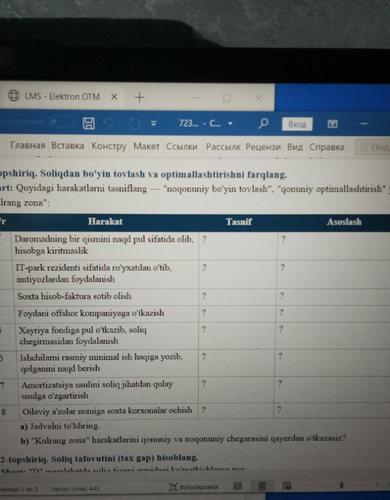Click the Xayriya fondiga pul o'tkazib cell

107,336
